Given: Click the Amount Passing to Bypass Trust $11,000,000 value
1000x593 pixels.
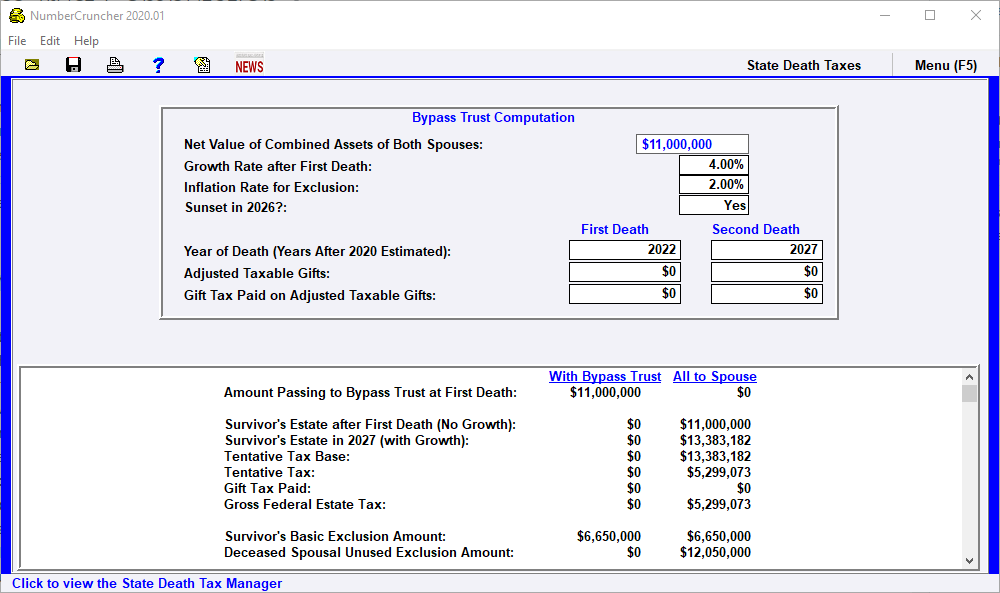Looking at the screenshot, I should [x=605, y=393].
